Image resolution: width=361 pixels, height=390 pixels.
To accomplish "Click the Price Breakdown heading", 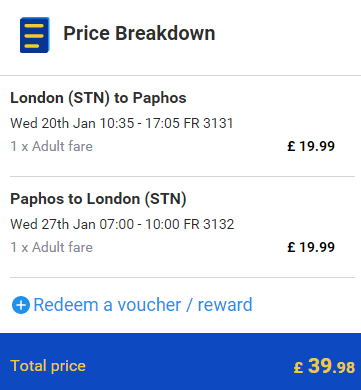I will coord(139,33).
